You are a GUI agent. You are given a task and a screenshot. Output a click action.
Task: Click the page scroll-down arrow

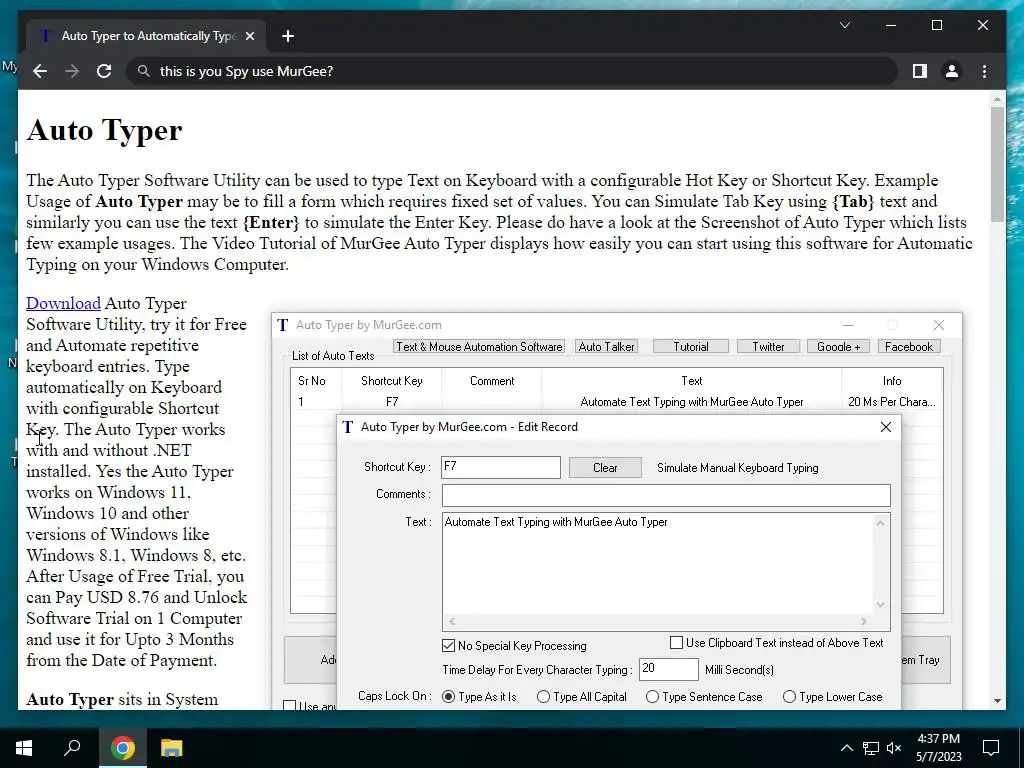tap(997, 701)
